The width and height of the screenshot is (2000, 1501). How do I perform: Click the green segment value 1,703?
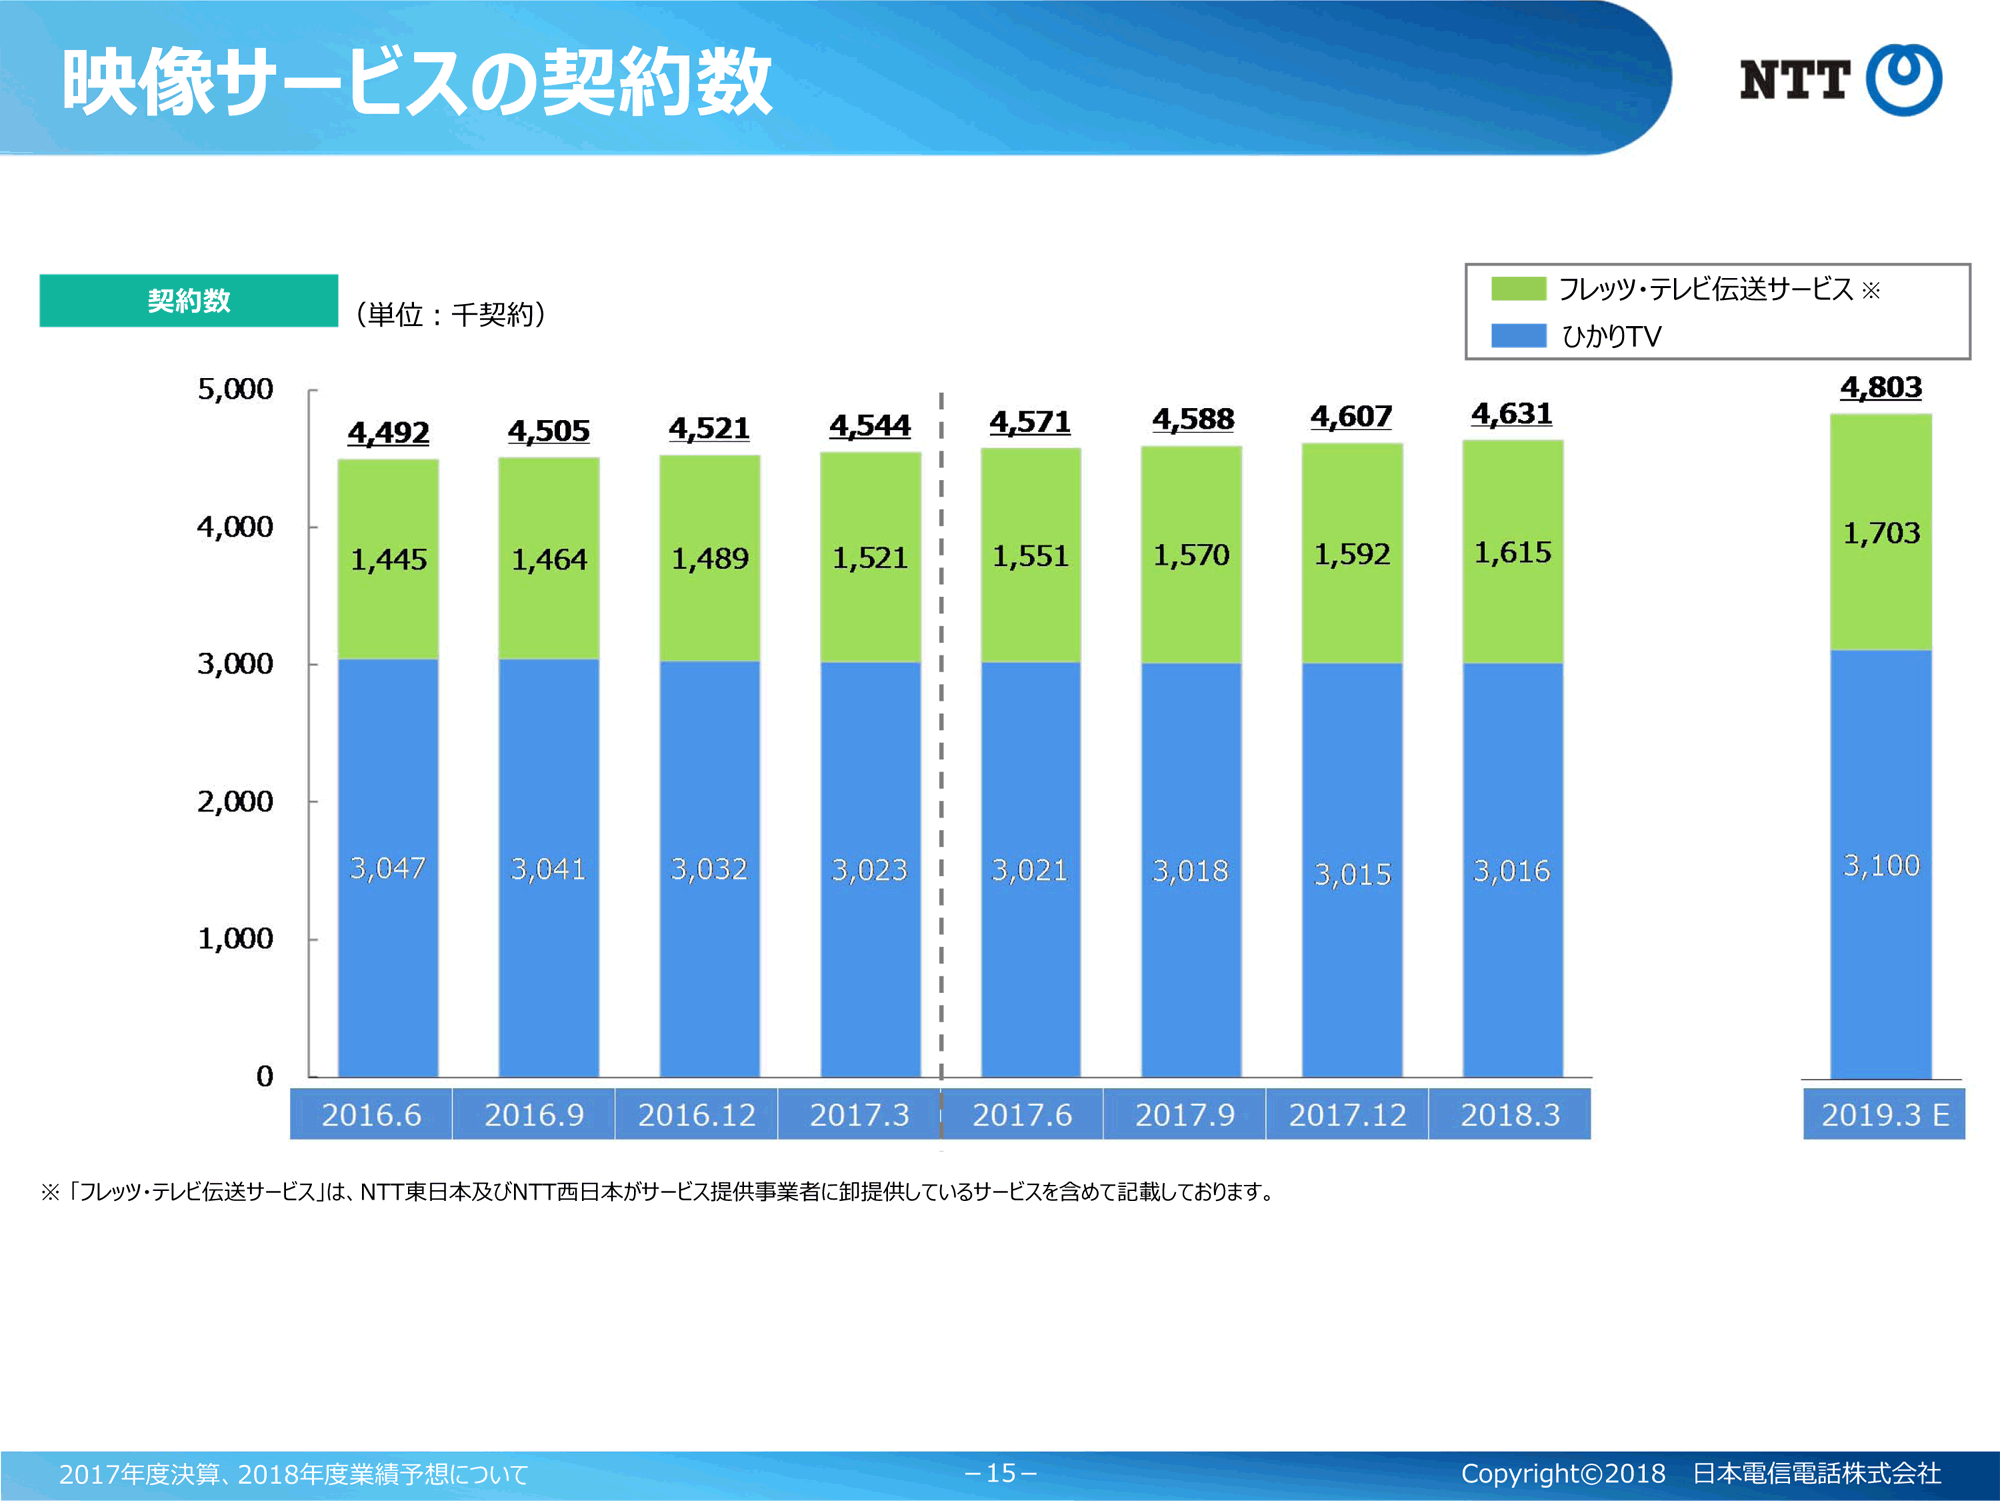(x=1881, y=533)
